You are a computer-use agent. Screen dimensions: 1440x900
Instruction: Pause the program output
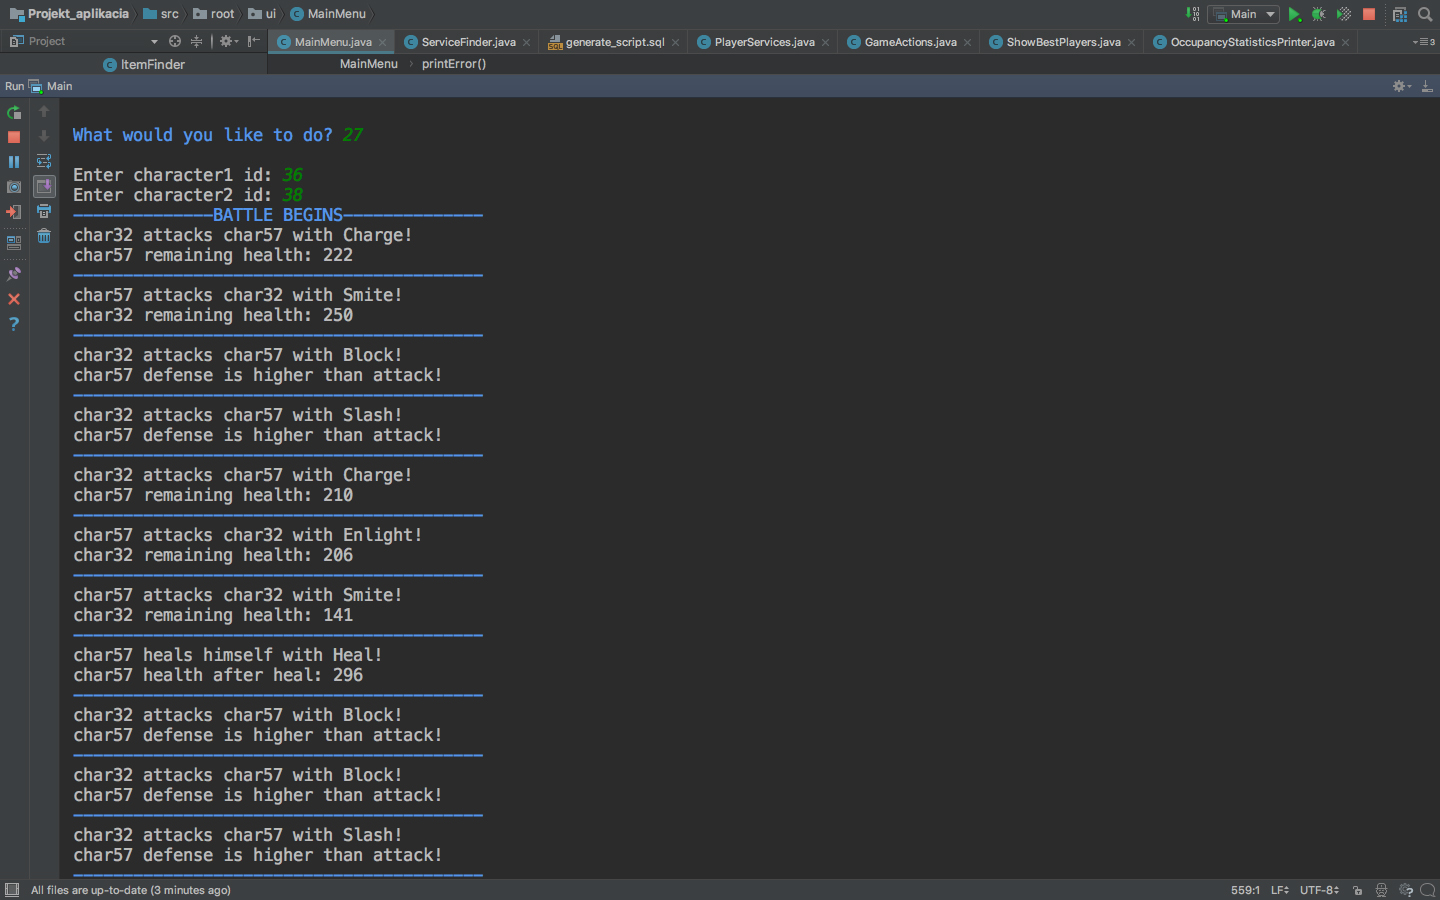click(14, 162)
